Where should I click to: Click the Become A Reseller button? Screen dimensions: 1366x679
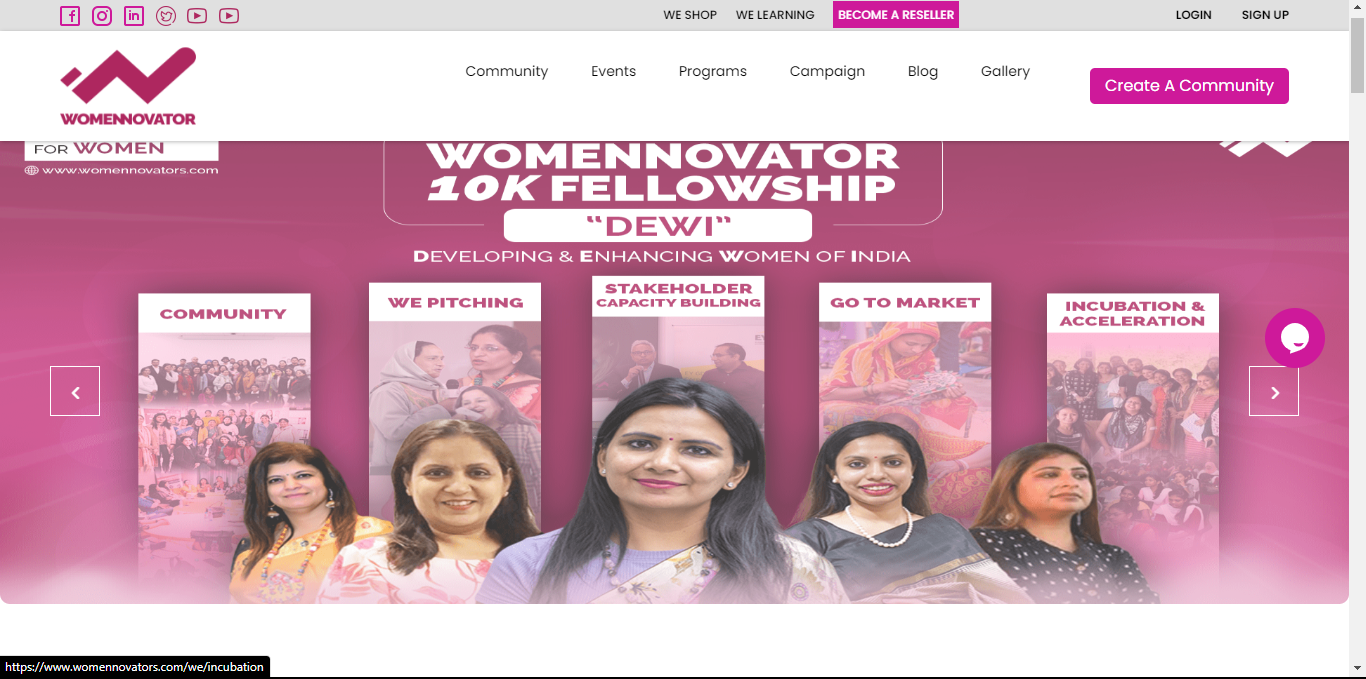(896, 15)
